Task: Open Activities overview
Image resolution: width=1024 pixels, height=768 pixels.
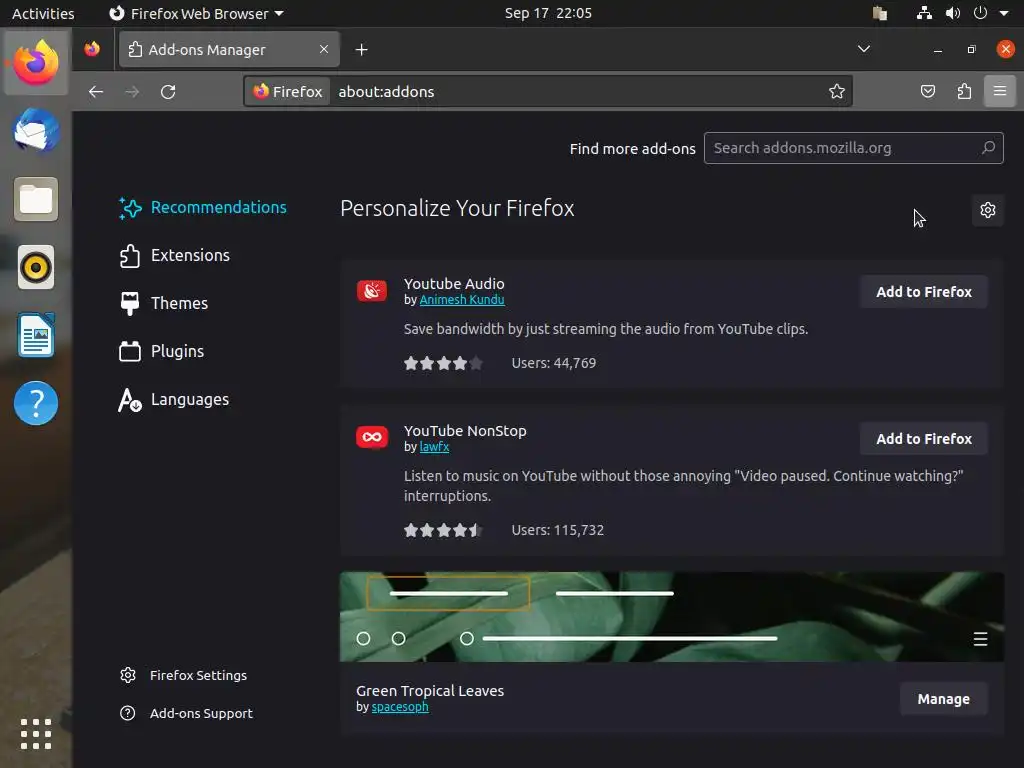Action: pyautogui.click(x=43, y=13)
